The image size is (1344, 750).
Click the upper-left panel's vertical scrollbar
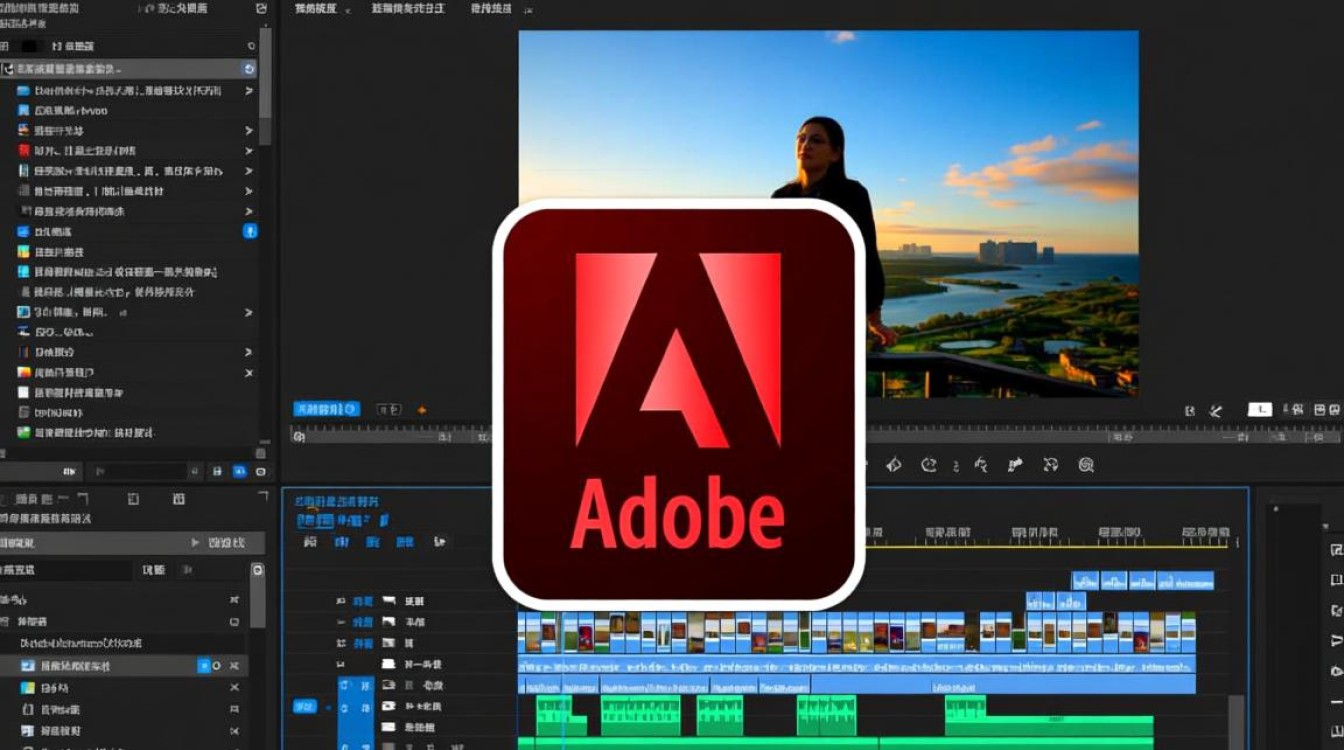[x=264, y=86]
